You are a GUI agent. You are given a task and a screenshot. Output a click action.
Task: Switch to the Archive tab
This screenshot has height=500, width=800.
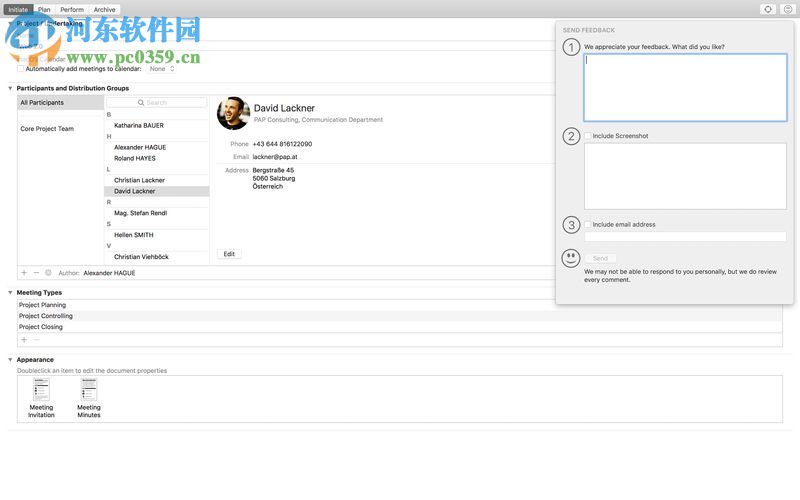point(105,10)
